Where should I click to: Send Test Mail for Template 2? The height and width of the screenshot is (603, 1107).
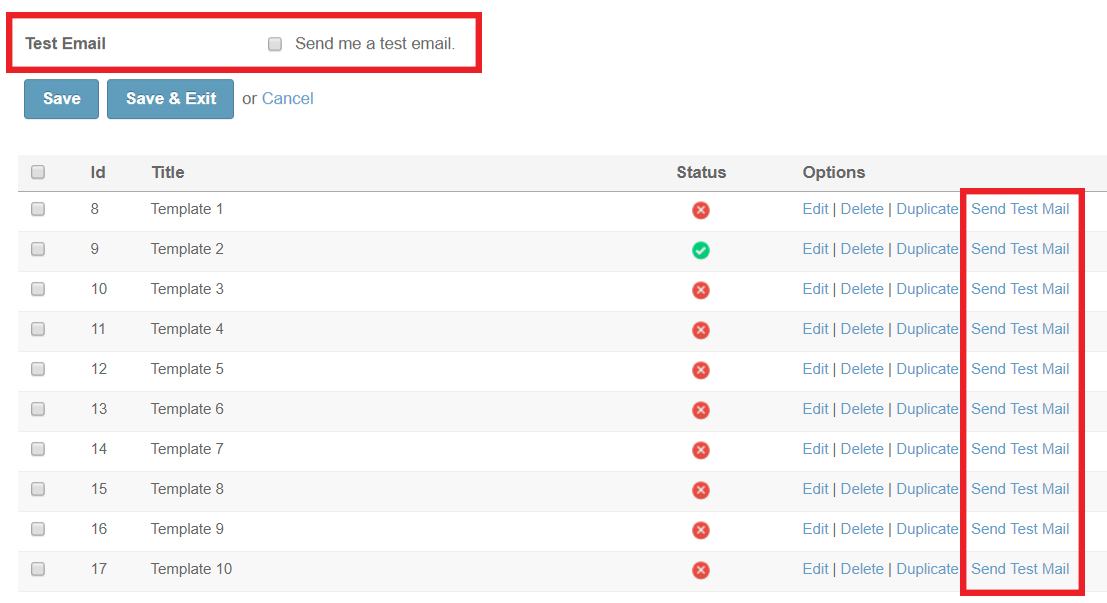click(x=1020, y=249)
